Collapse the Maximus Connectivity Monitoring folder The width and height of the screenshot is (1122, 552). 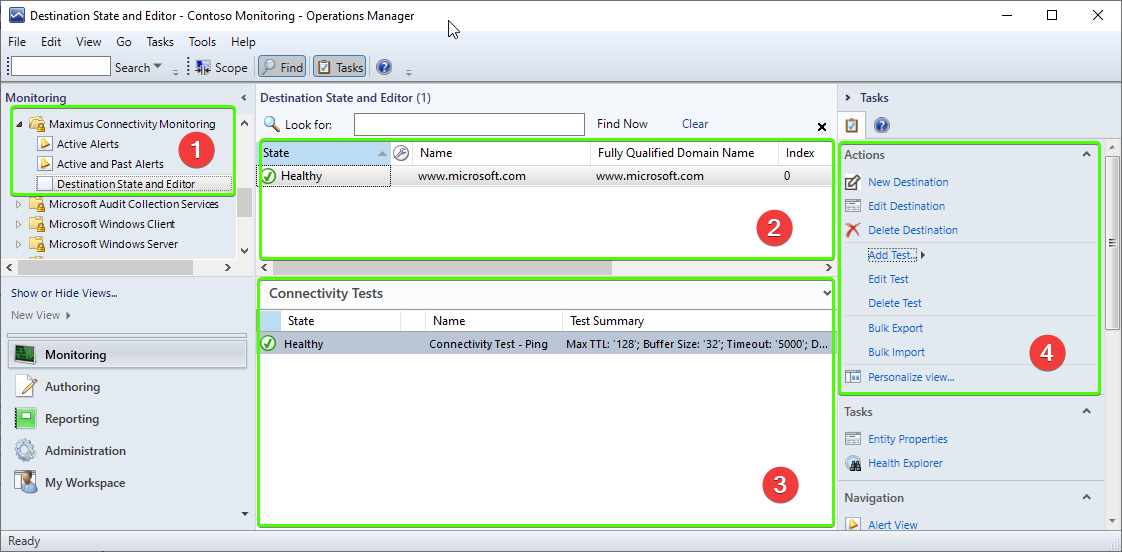pos(19,124)
